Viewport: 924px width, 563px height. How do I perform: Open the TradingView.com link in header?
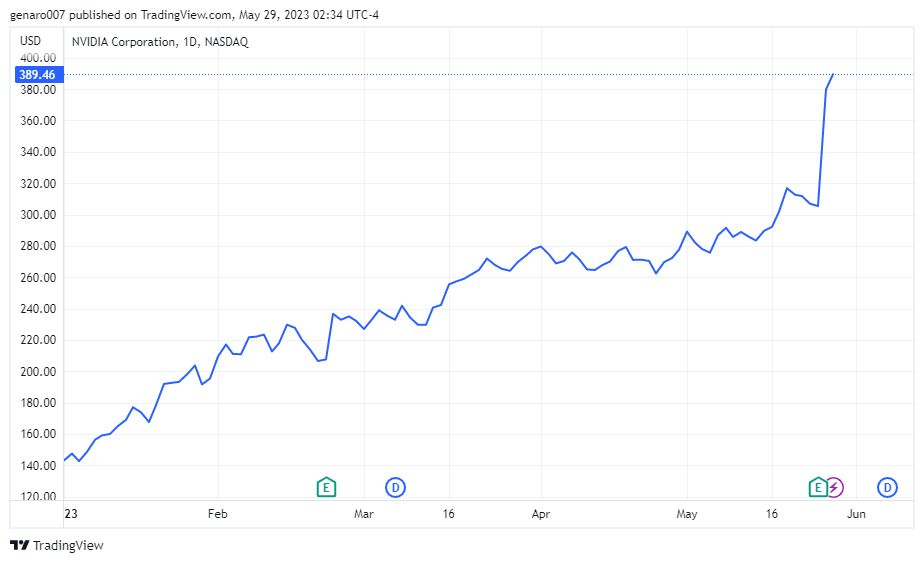coord(186,15)
